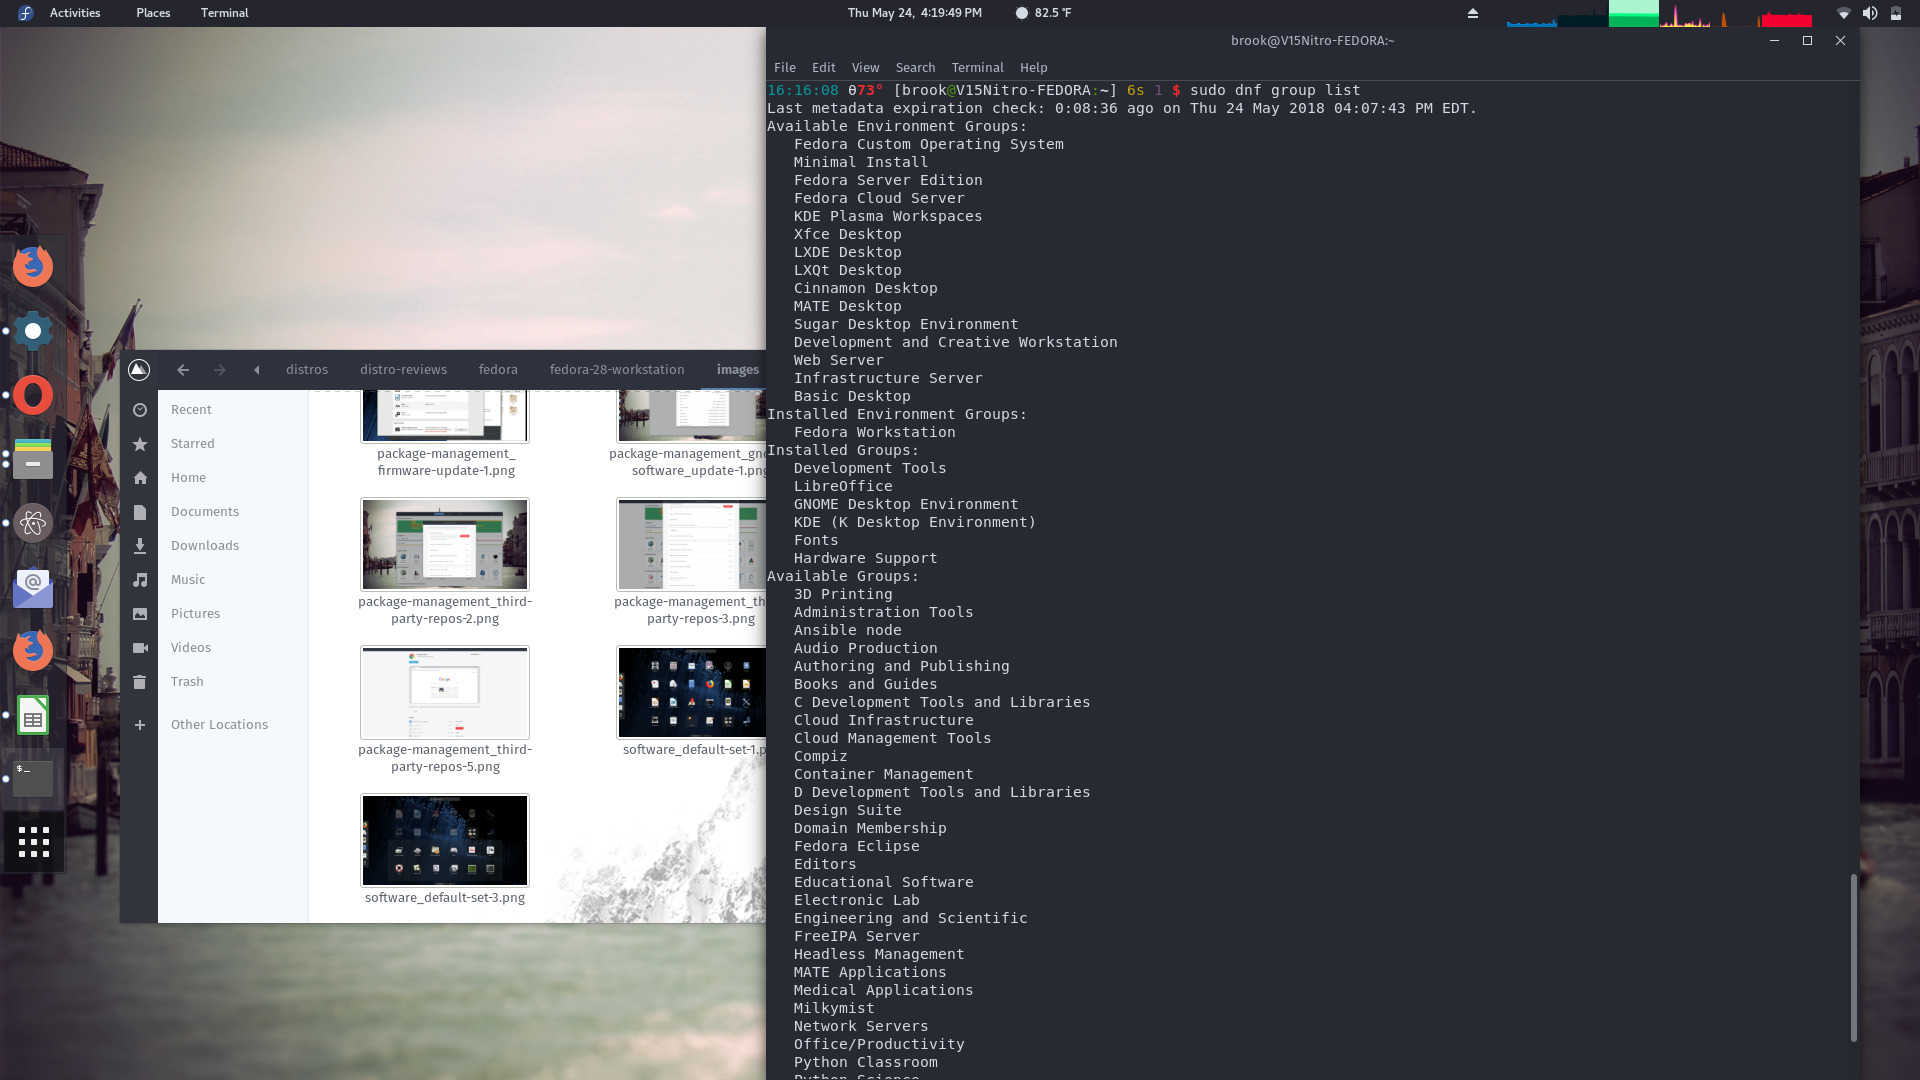This screenshot has width=1920, height=1080.
Task: Select package-management_third-party-repos-3.png thumbnail
Action: click(x=692, y=545)
